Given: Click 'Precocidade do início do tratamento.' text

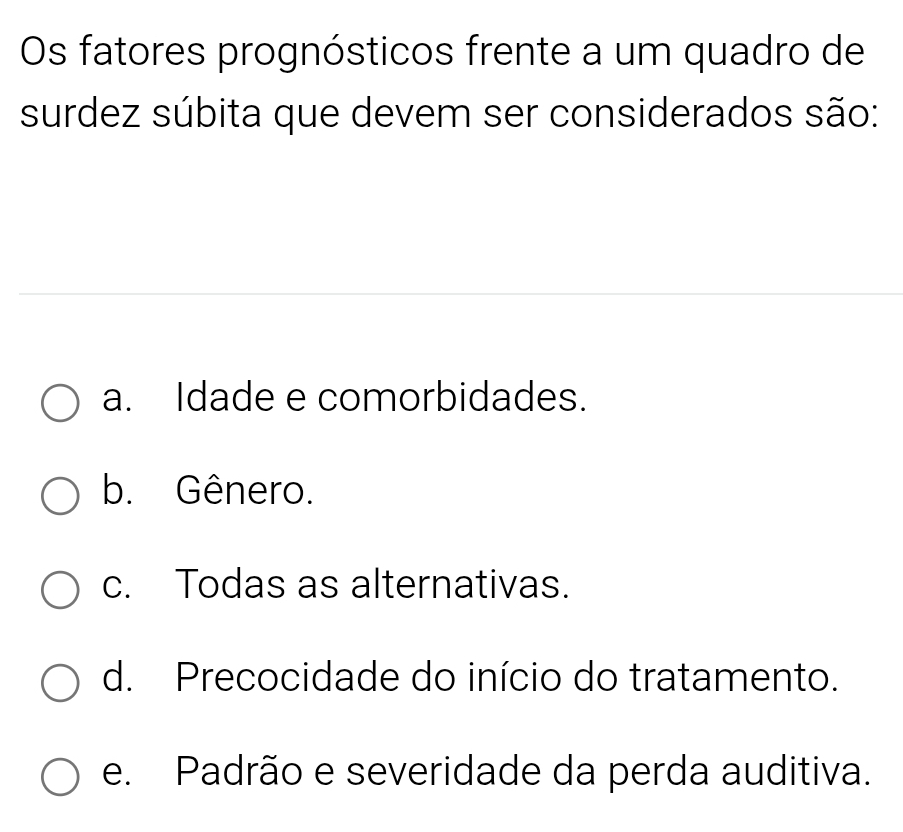Looking at the screenshot, I should click(x=505, y=676).
